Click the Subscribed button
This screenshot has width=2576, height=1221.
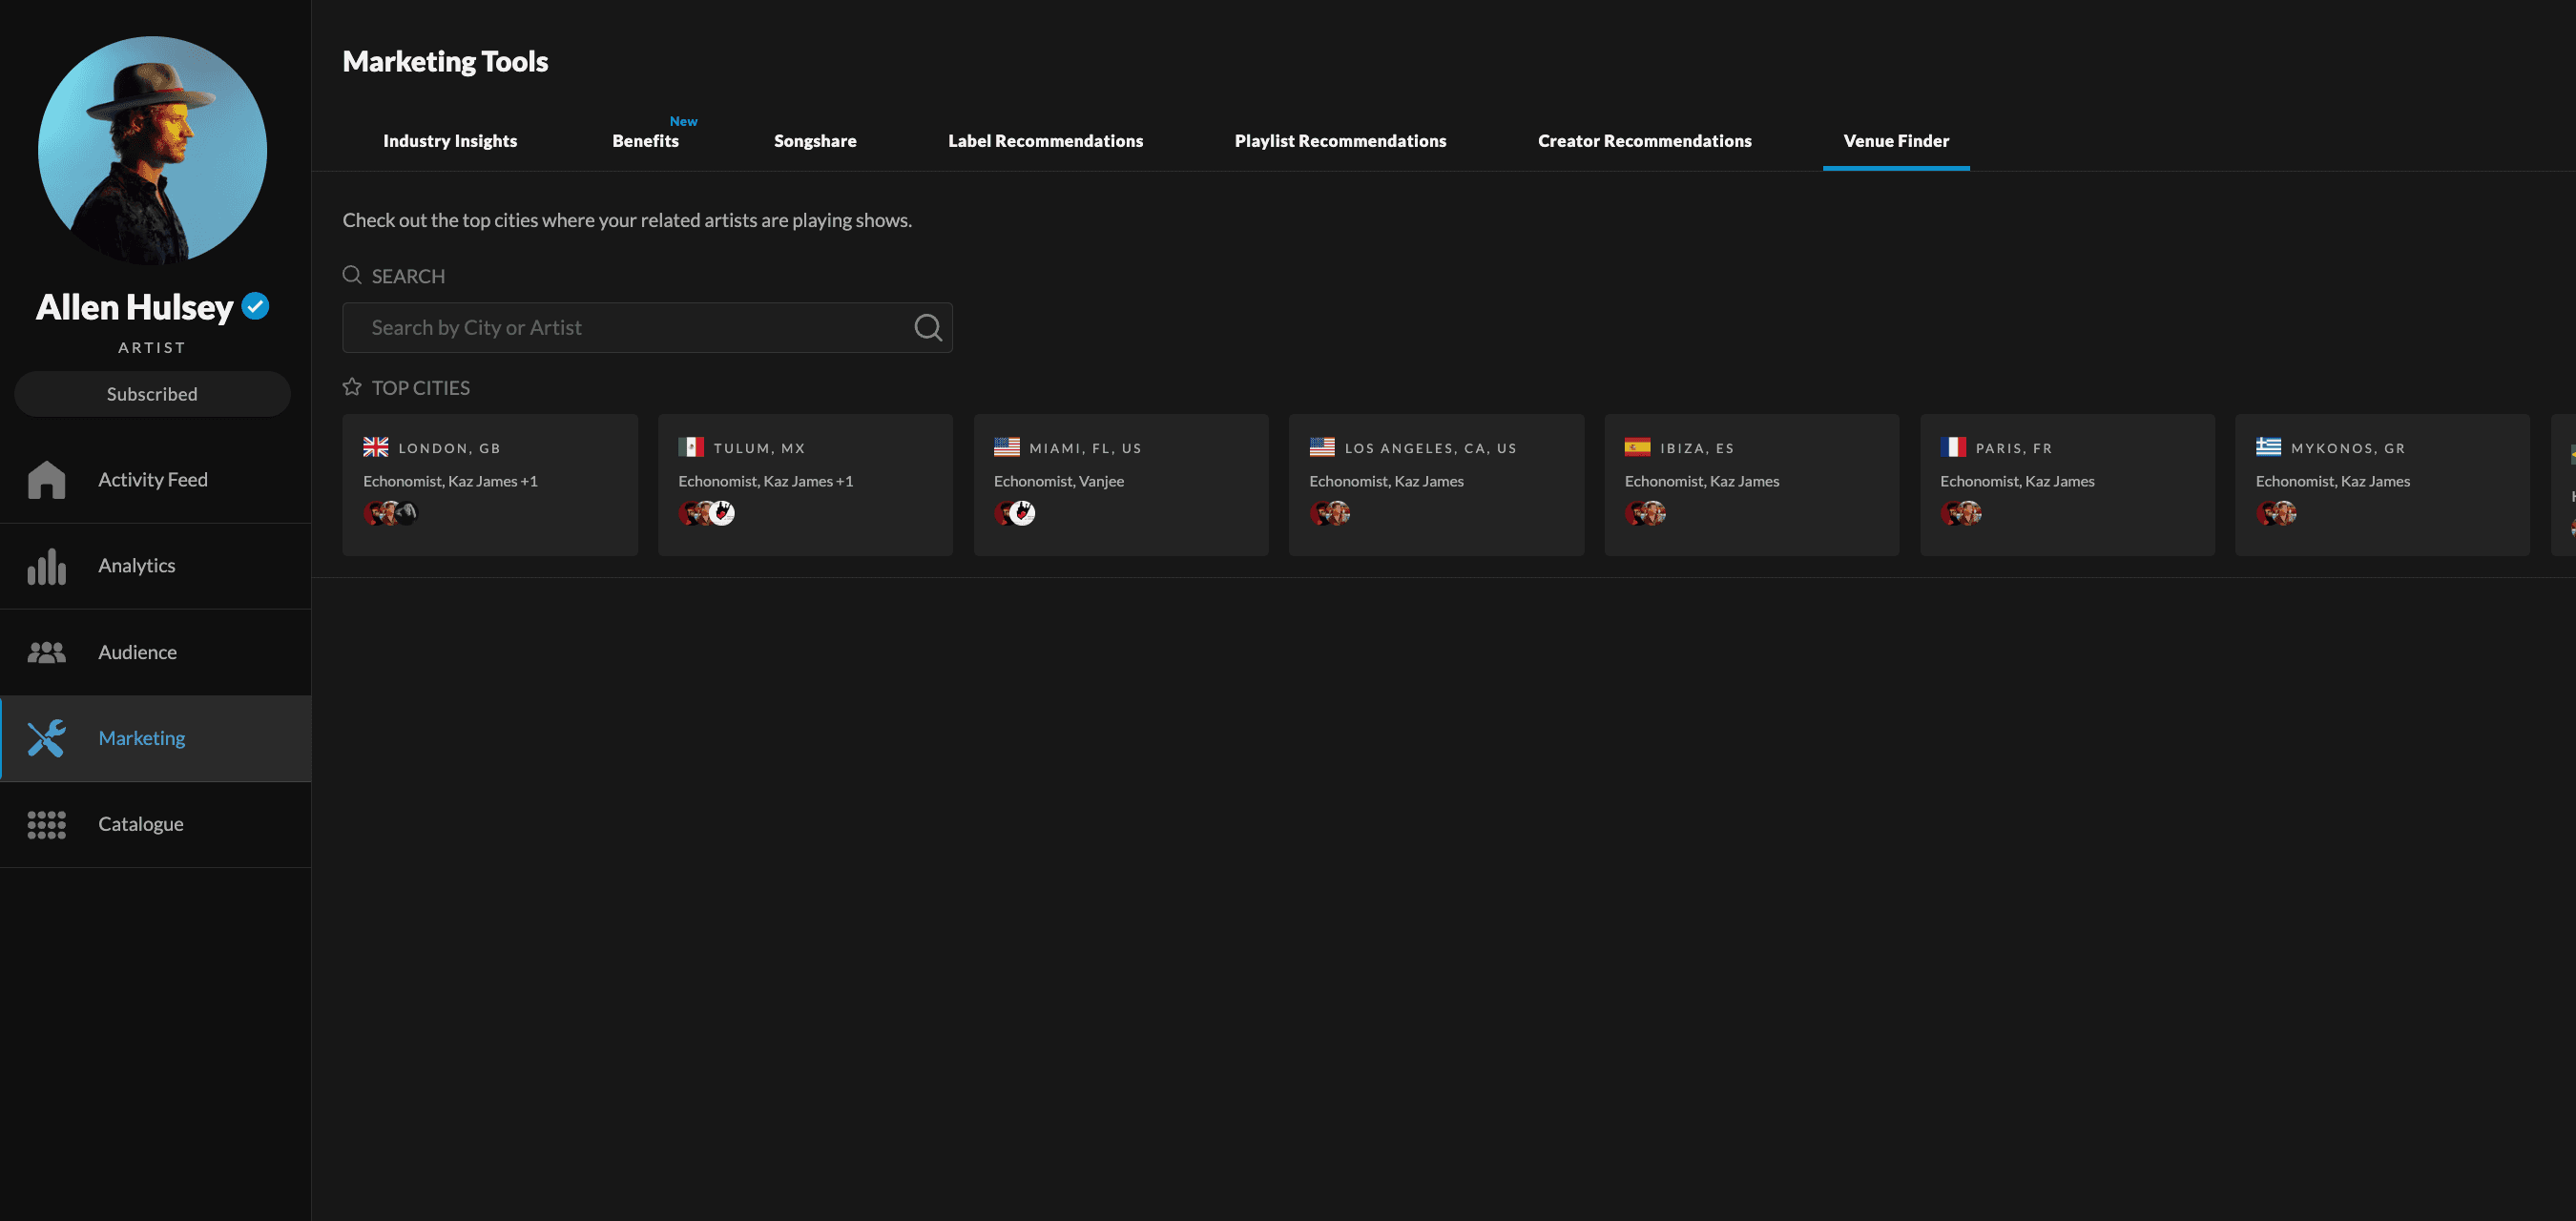coord(151,393)
